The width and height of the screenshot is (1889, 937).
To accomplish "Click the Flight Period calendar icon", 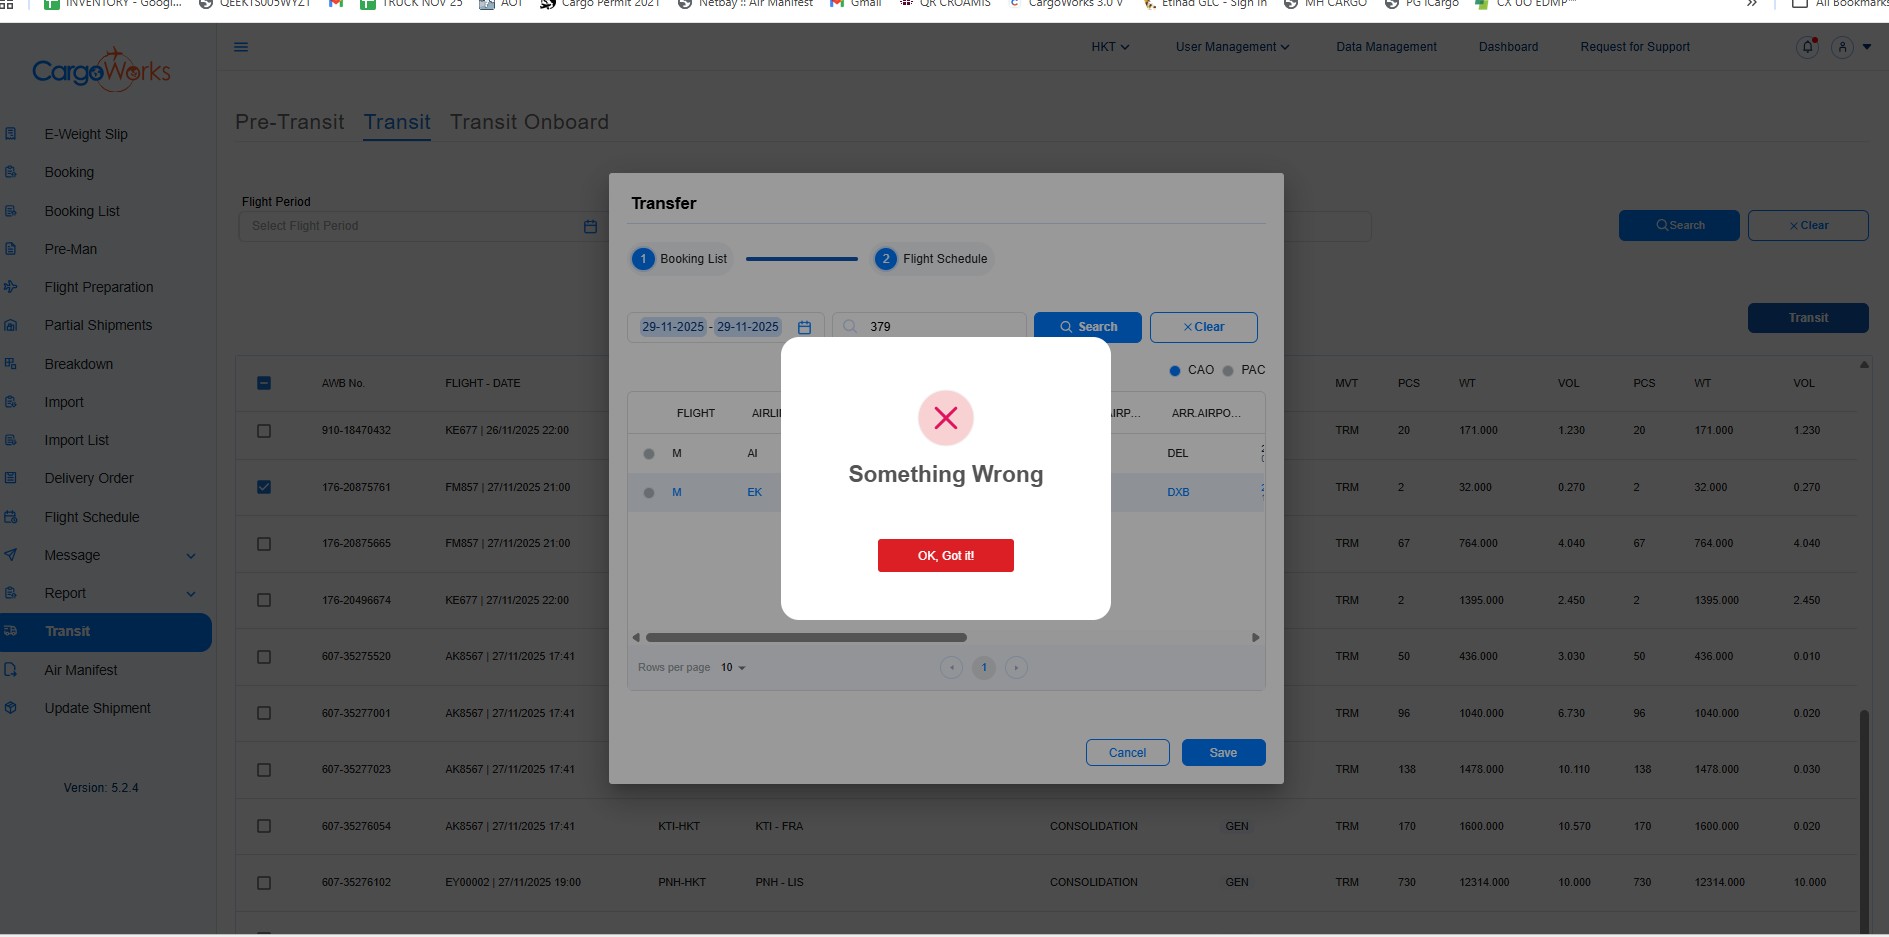I will tap(590, 227).
